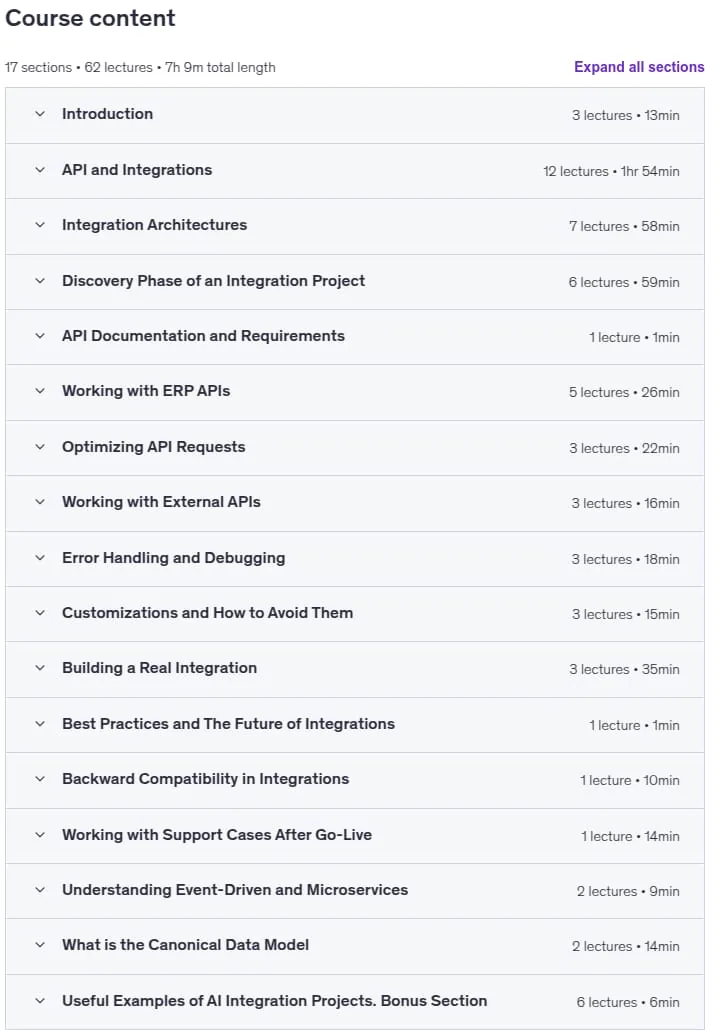Expand the Optimizing API Requests chevron
Image resolution: width=705 pixels, height=1030 pixels.
coord(40,447)
